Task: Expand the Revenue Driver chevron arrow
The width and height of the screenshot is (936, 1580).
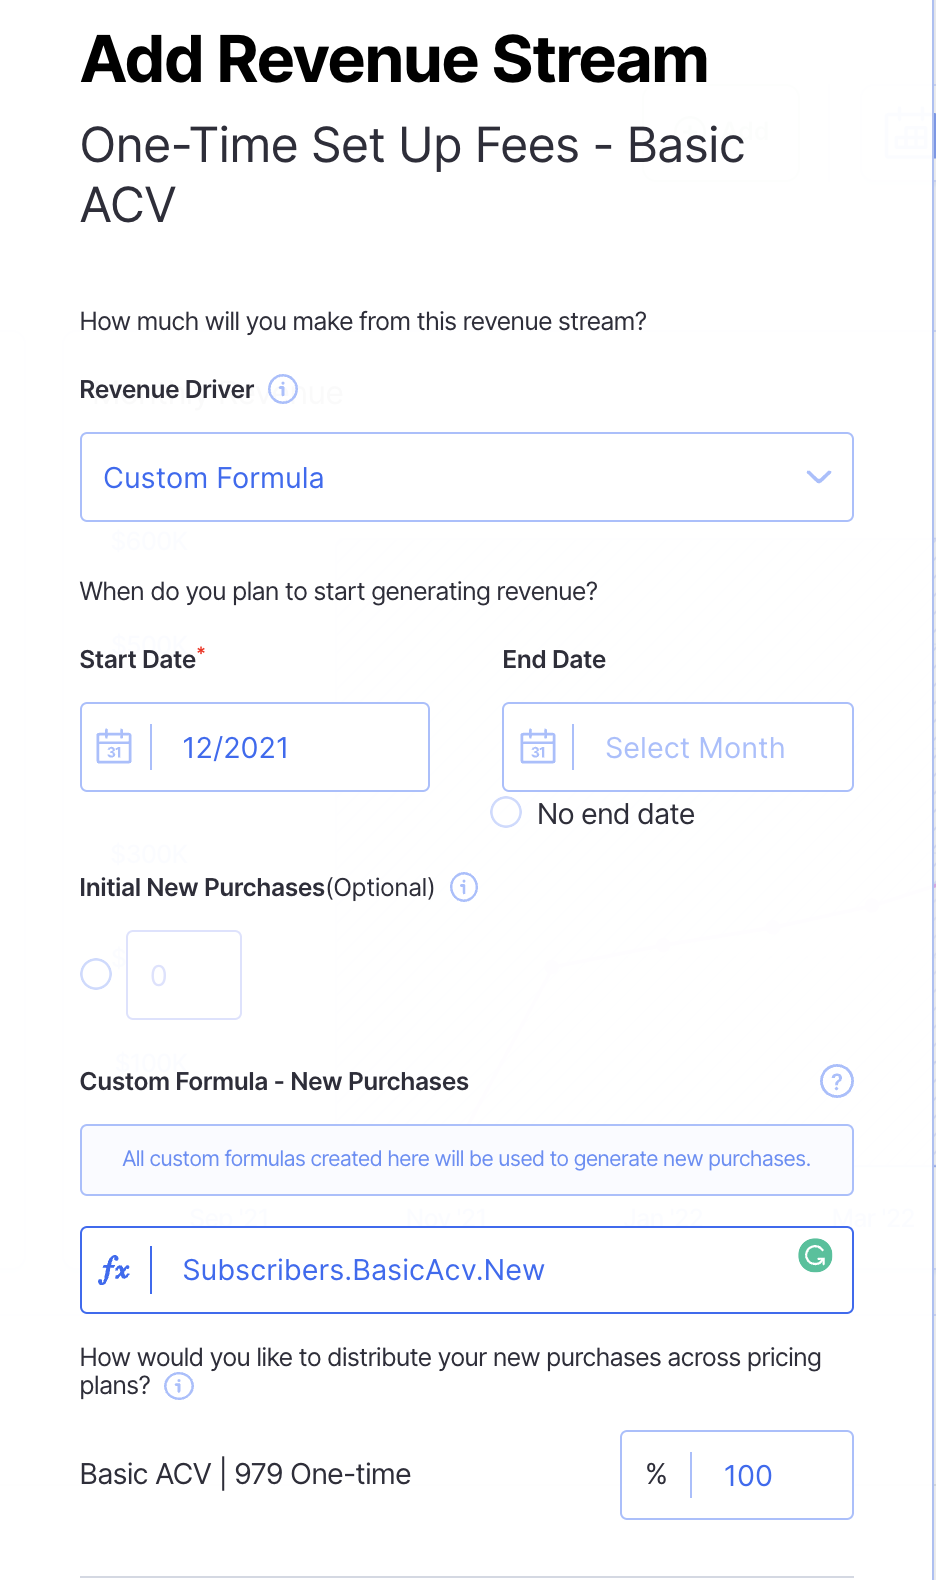Action: (x=819, y=477)
